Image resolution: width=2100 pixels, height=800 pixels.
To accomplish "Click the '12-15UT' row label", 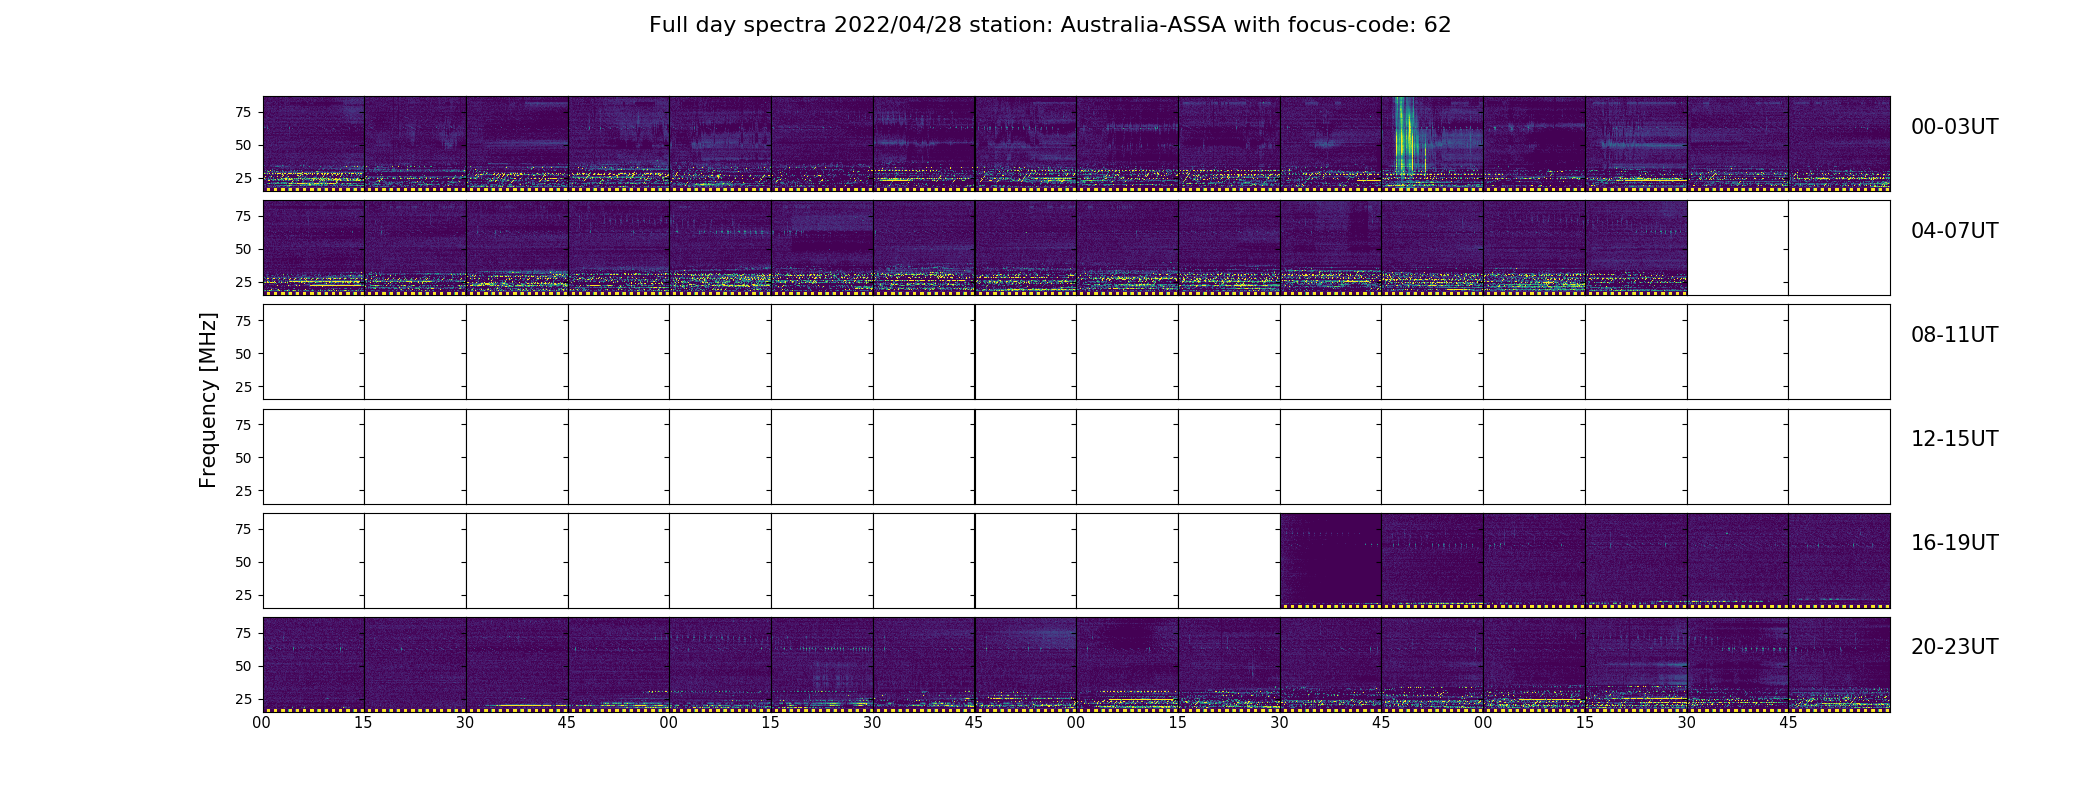I will pos(1954,439).
